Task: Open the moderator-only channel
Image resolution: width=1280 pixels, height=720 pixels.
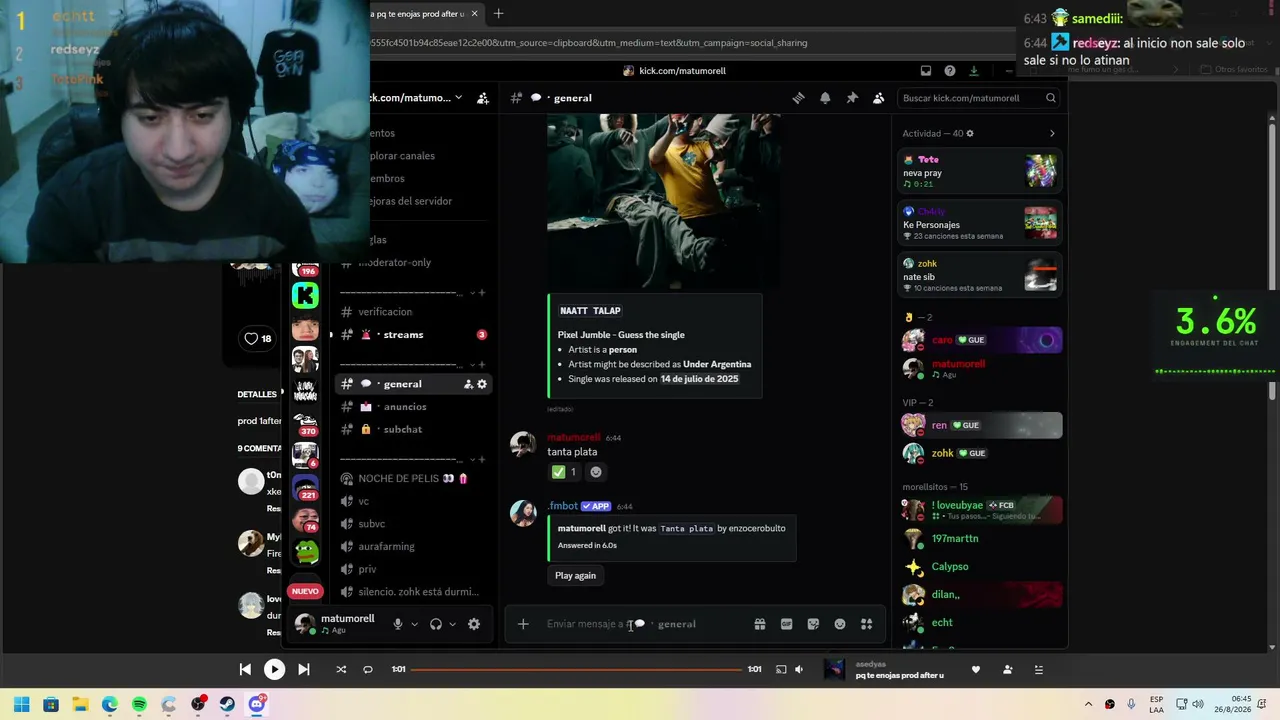Action: click(413, 263)
